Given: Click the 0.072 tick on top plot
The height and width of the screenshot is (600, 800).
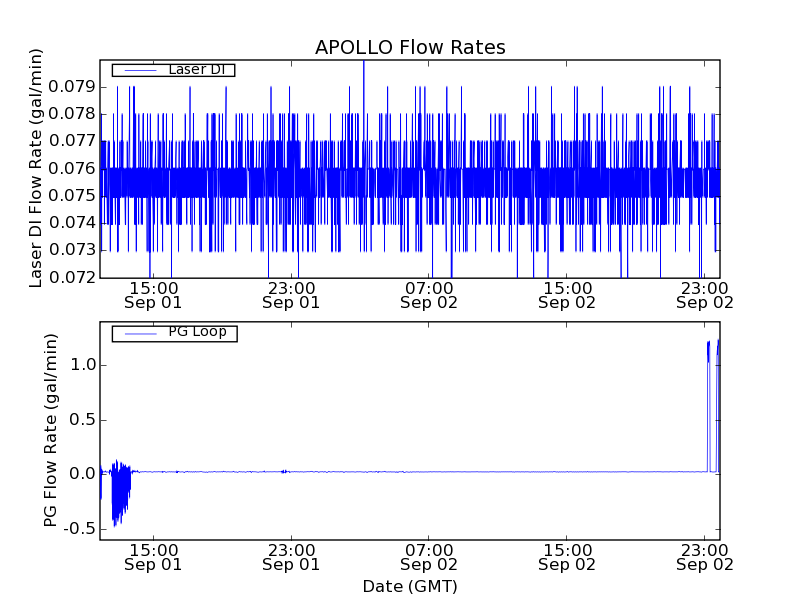Looking at the screenshot, I should tap(72, 277).
